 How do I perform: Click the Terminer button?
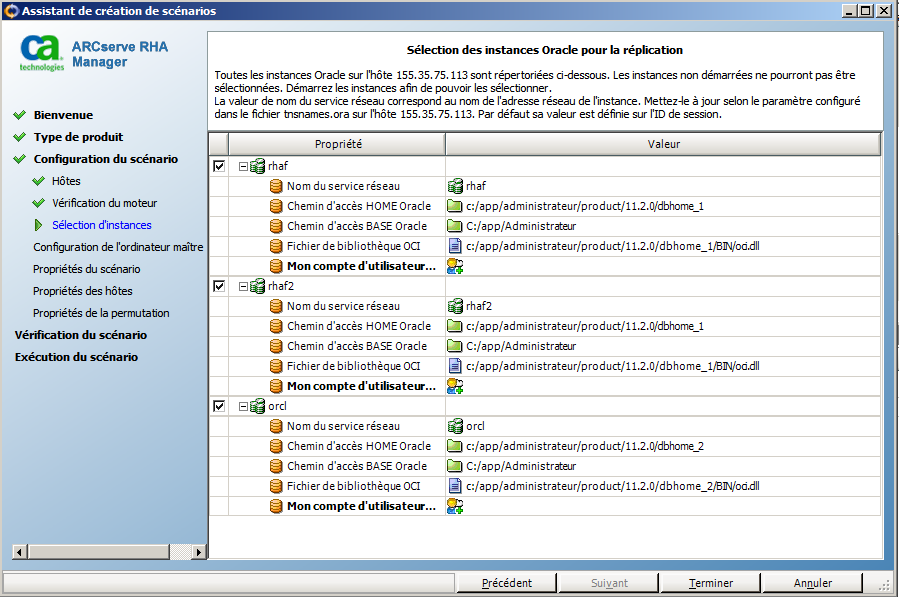[x=711, y=583]
